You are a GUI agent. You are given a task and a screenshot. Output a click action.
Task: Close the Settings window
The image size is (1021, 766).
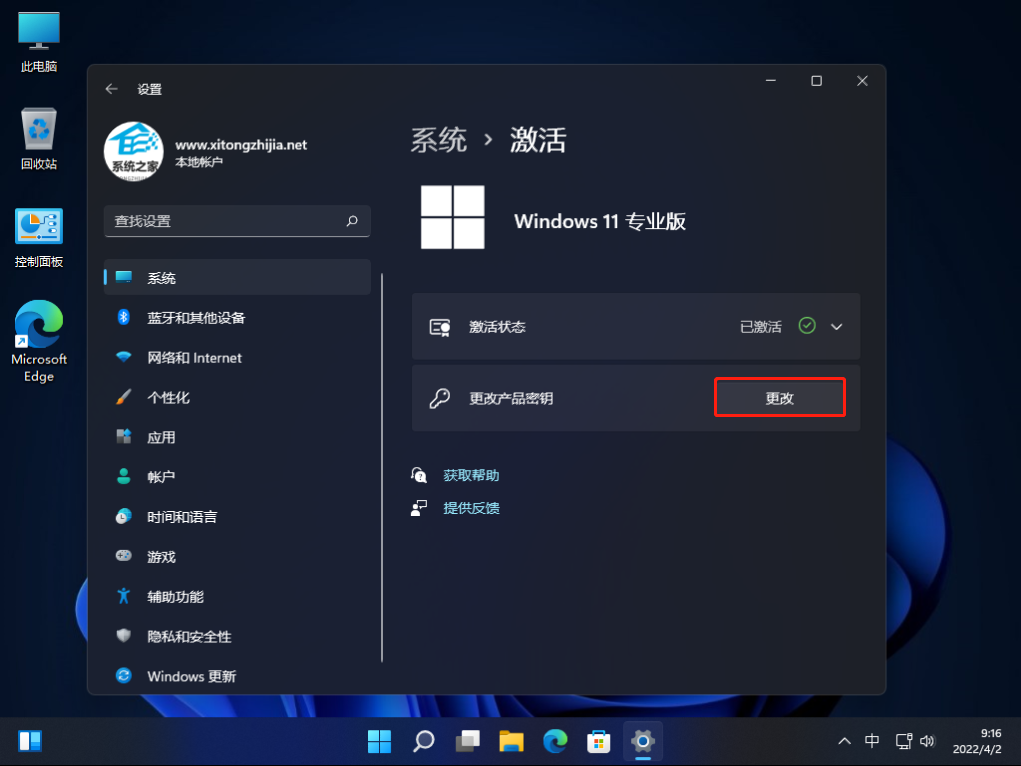pos(862,81)
